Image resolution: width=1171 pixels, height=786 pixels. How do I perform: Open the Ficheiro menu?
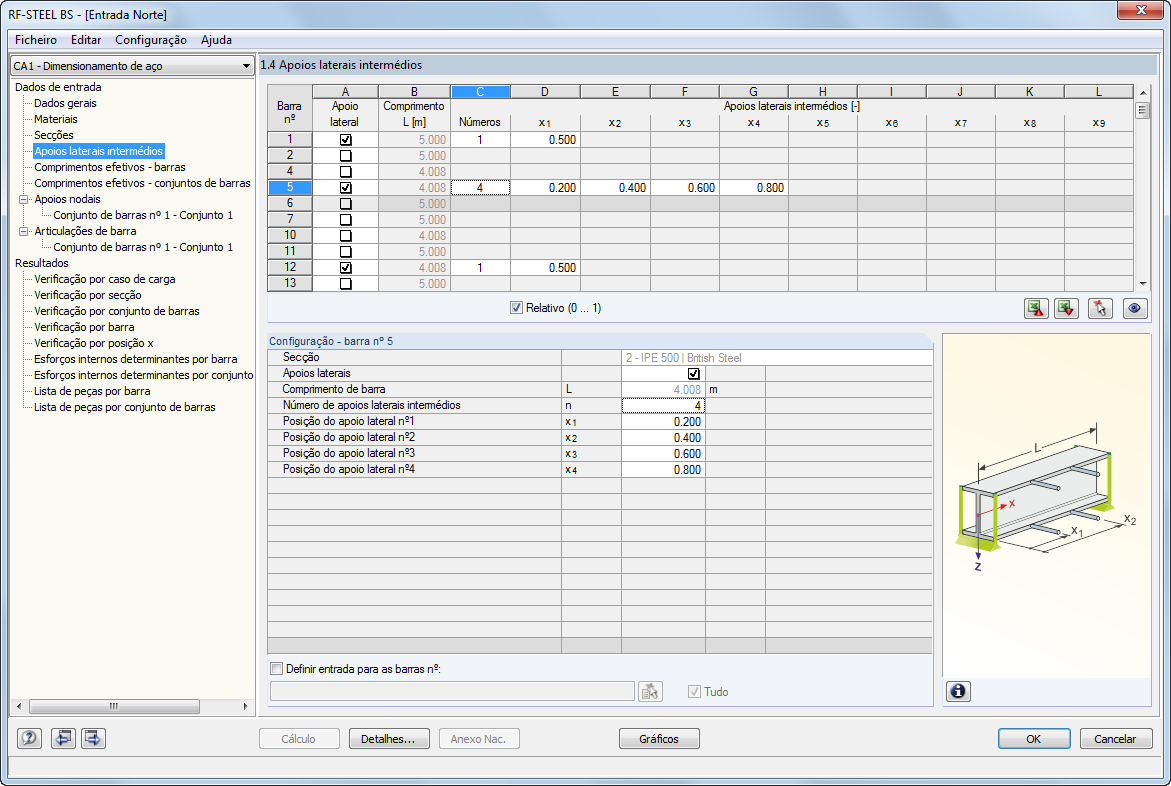click(36, 40)
